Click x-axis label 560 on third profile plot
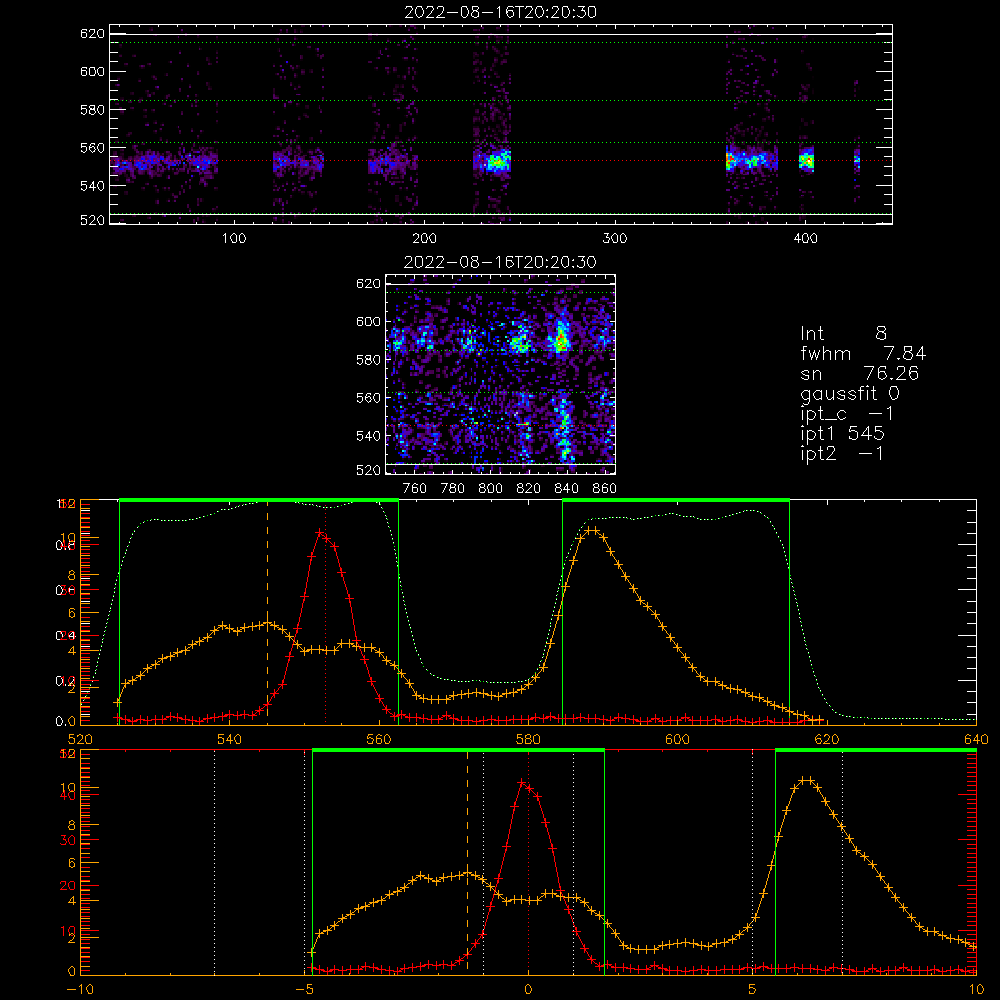This screenshot has width=1000, height=1000. 379,739
